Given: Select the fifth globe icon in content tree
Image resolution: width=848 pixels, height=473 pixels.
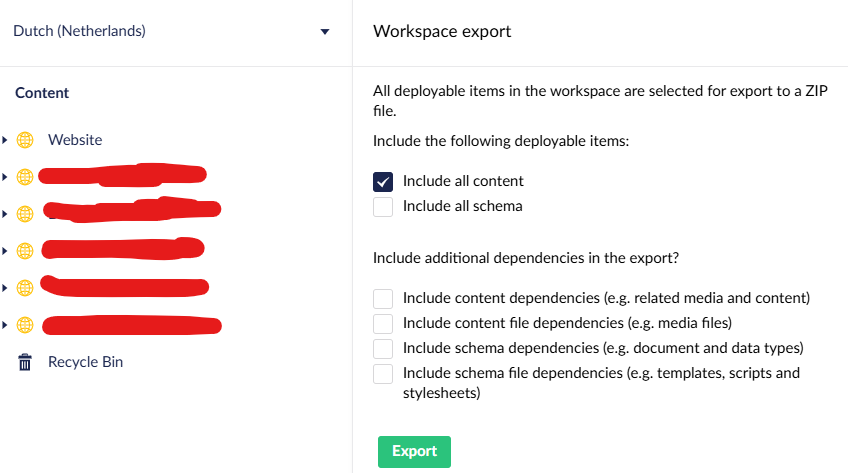Looking at the screenshot, I should (x=25, y=288).
